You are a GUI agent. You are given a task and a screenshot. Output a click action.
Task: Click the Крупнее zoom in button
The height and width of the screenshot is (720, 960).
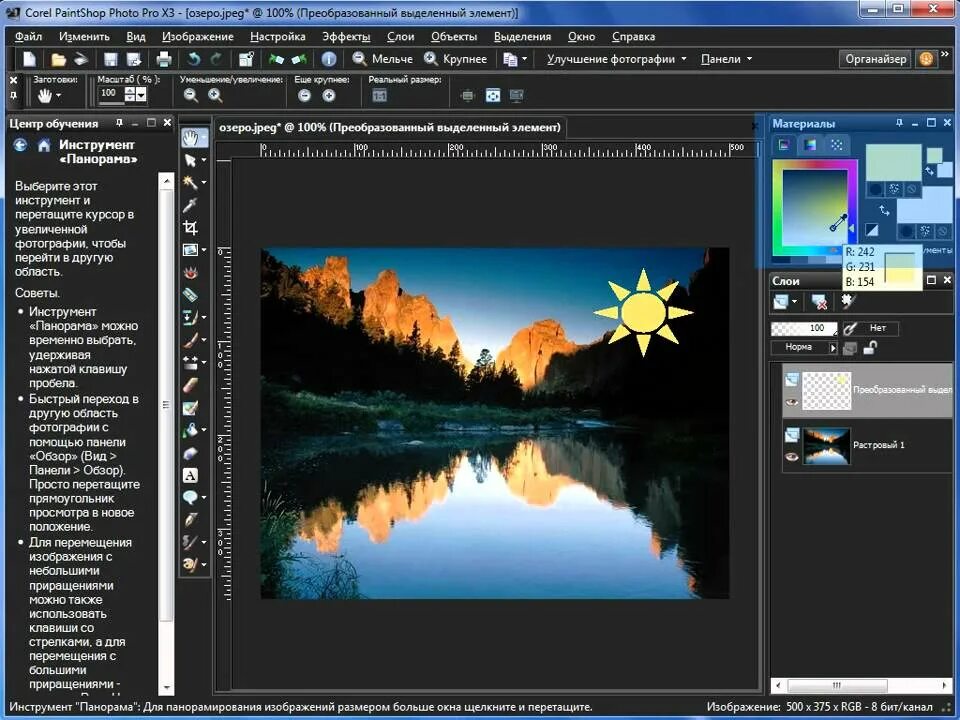pos(456,59)
